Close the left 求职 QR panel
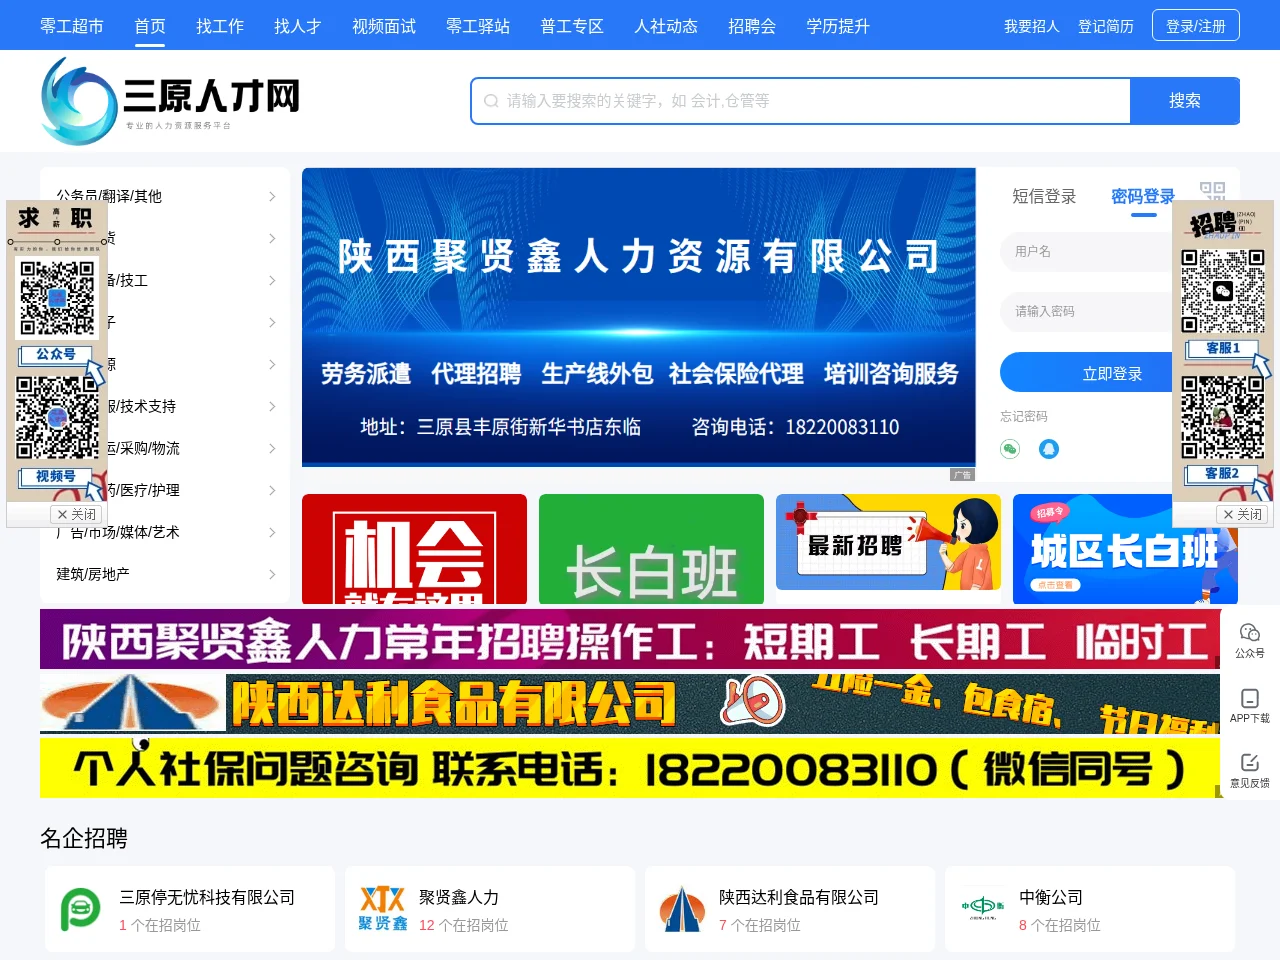 (77, 514)
